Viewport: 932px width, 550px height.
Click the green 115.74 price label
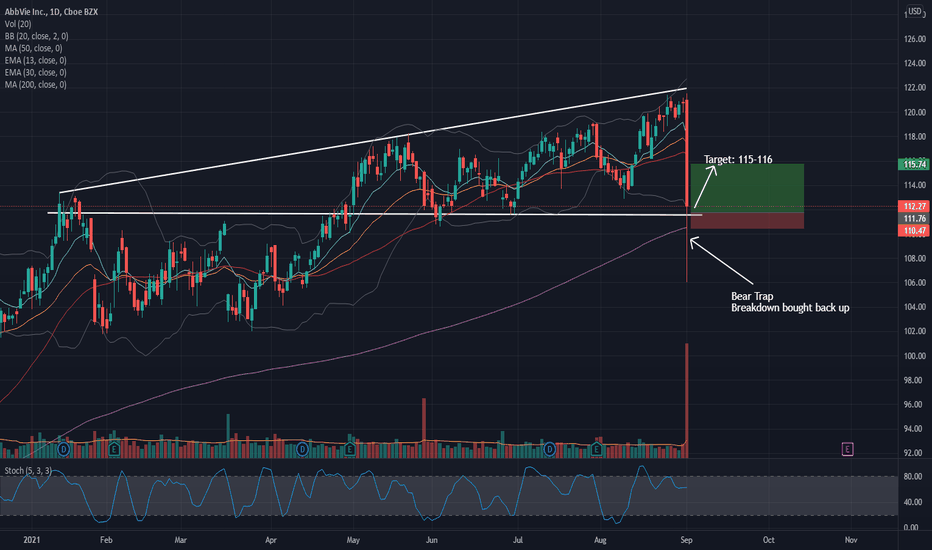(914, 165)
